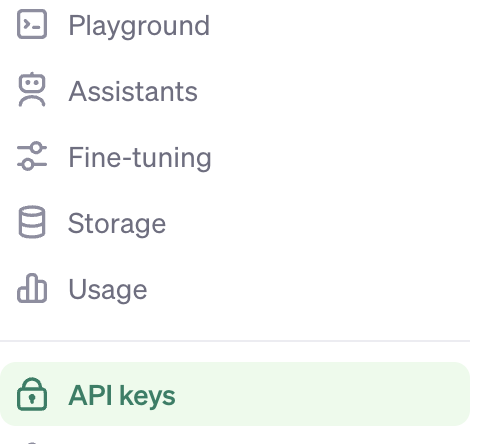
Task: Click the partially visible icon below API keys
Action: pyautogui.click(x=32, y=442)
